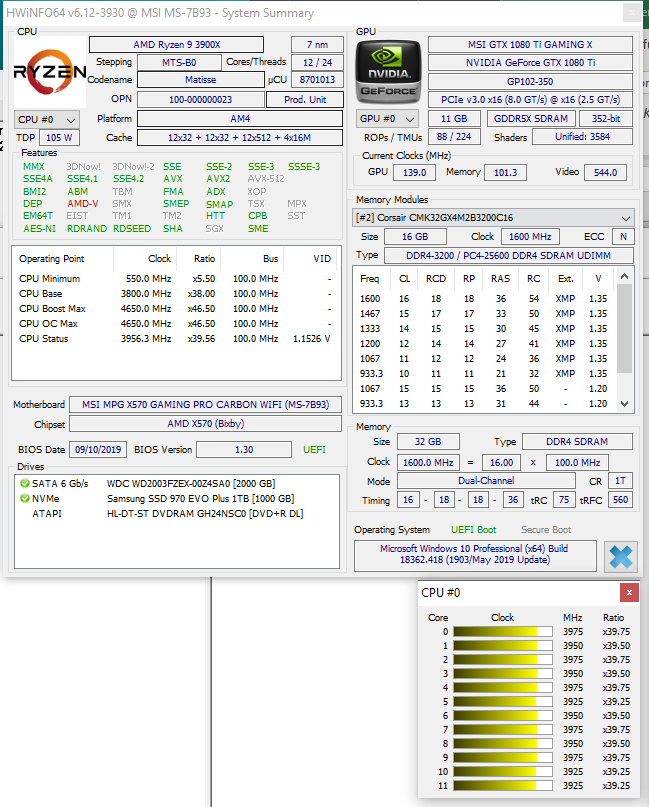
Task: Click the memory clock 1600.0 MHz field
Action: [428, 462]
